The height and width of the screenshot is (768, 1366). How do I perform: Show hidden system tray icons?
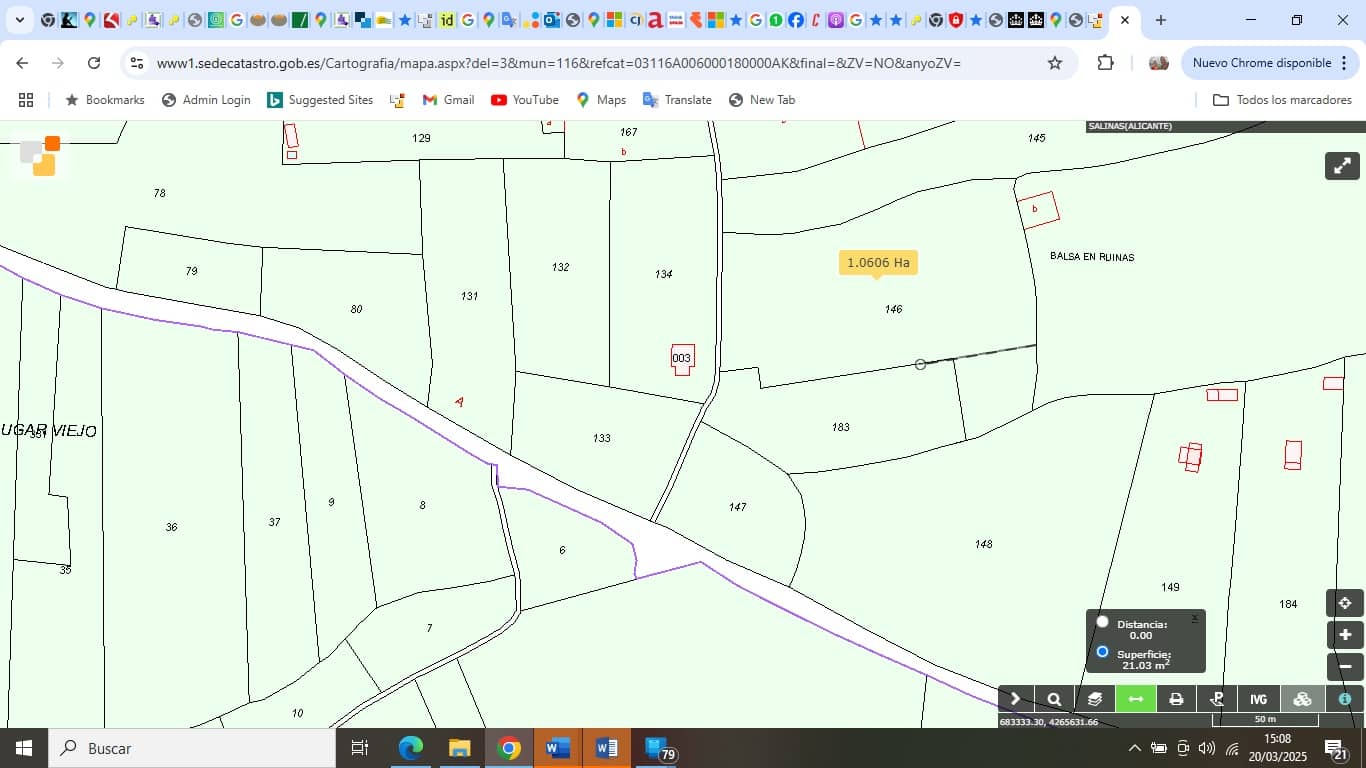[1134, 747]
